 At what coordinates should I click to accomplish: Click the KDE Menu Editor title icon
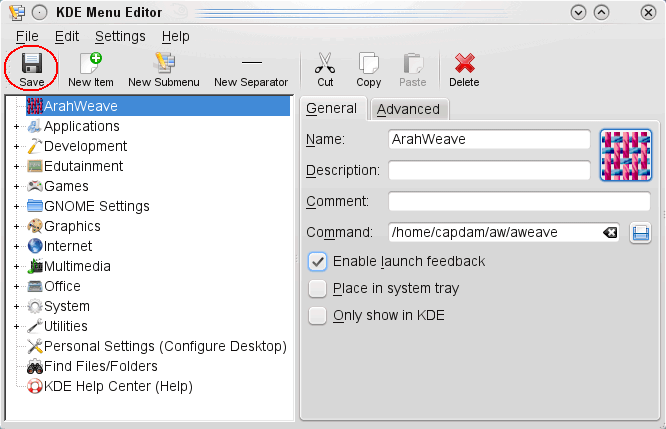coord(17,12)
